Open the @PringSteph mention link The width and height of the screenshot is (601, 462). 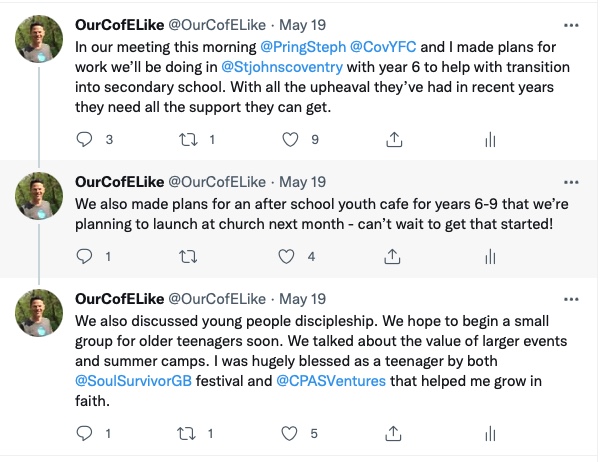coord(301,46)
